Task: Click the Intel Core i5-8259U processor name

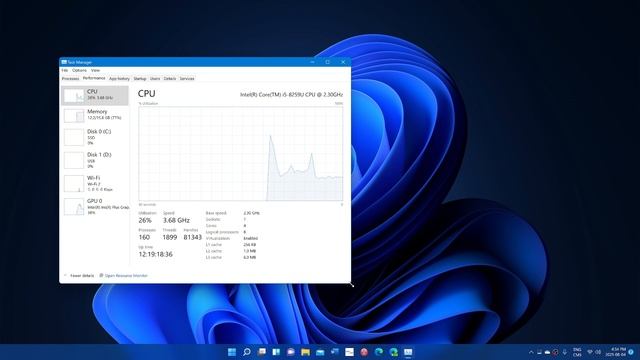Action: (x=291, y=94)
